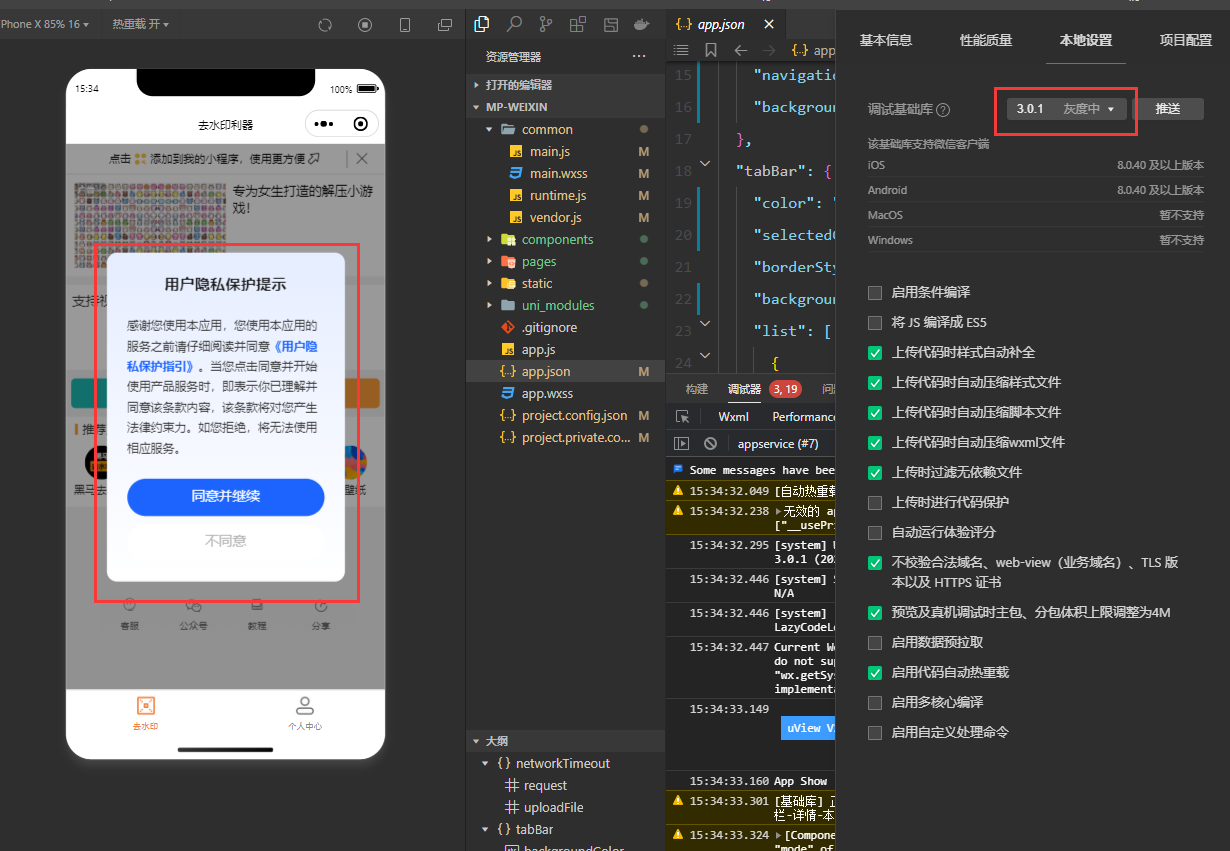Select the 调试器 panel tab

(744, 389)
